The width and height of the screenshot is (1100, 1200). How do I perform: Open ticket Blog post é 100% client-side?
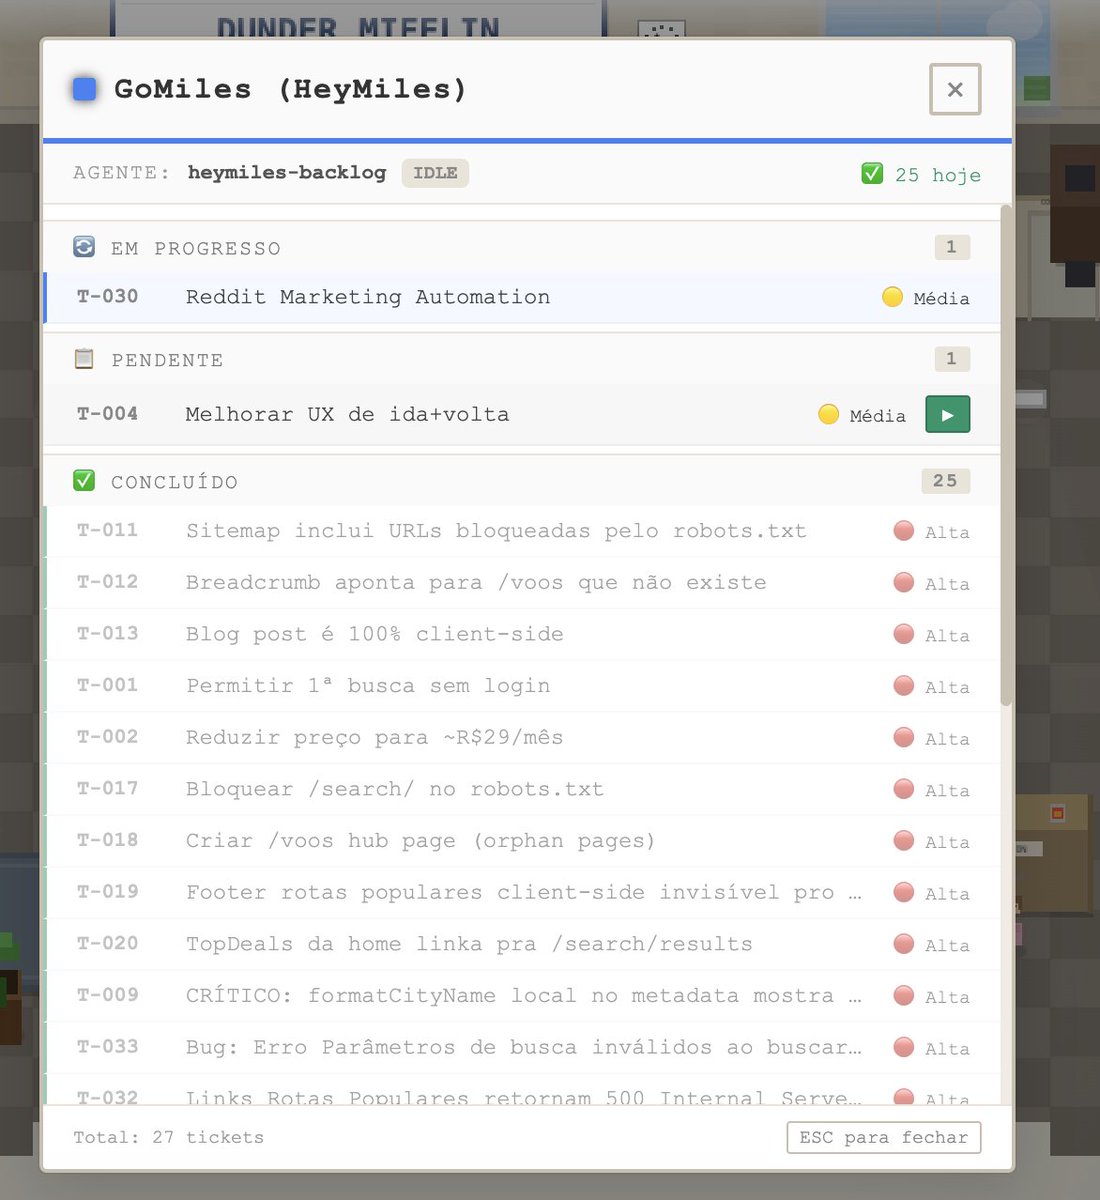coord(521,634)
